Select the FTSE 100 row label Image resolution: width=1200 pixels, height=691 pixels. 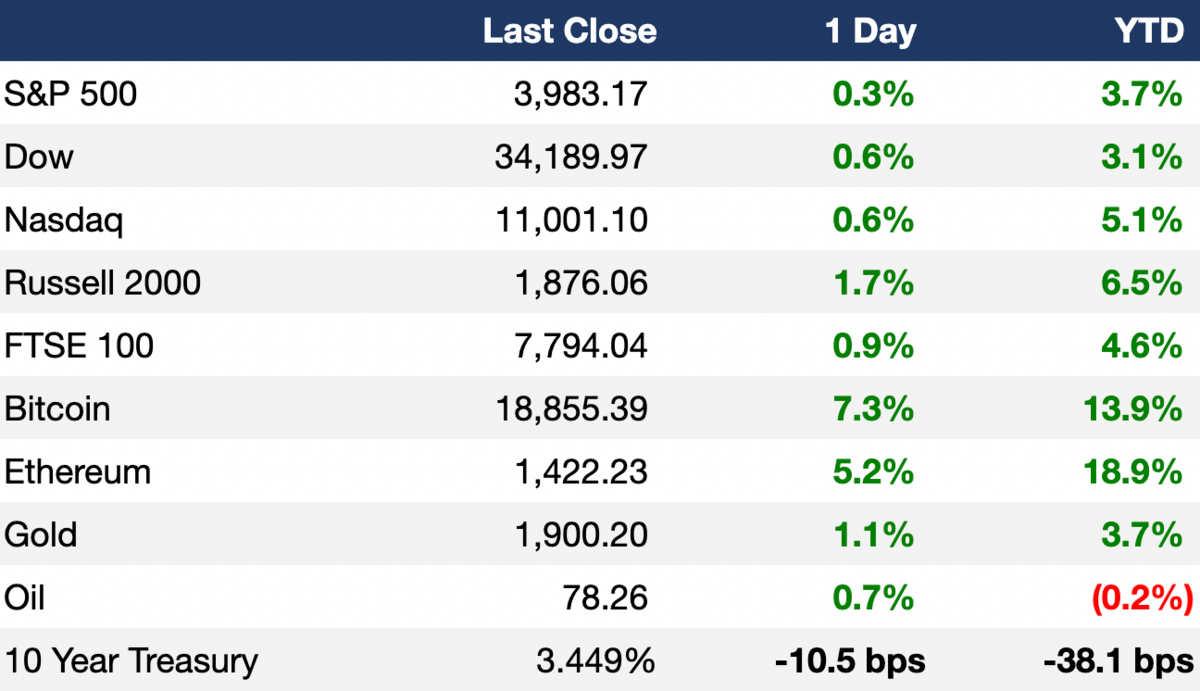(79, 346)
